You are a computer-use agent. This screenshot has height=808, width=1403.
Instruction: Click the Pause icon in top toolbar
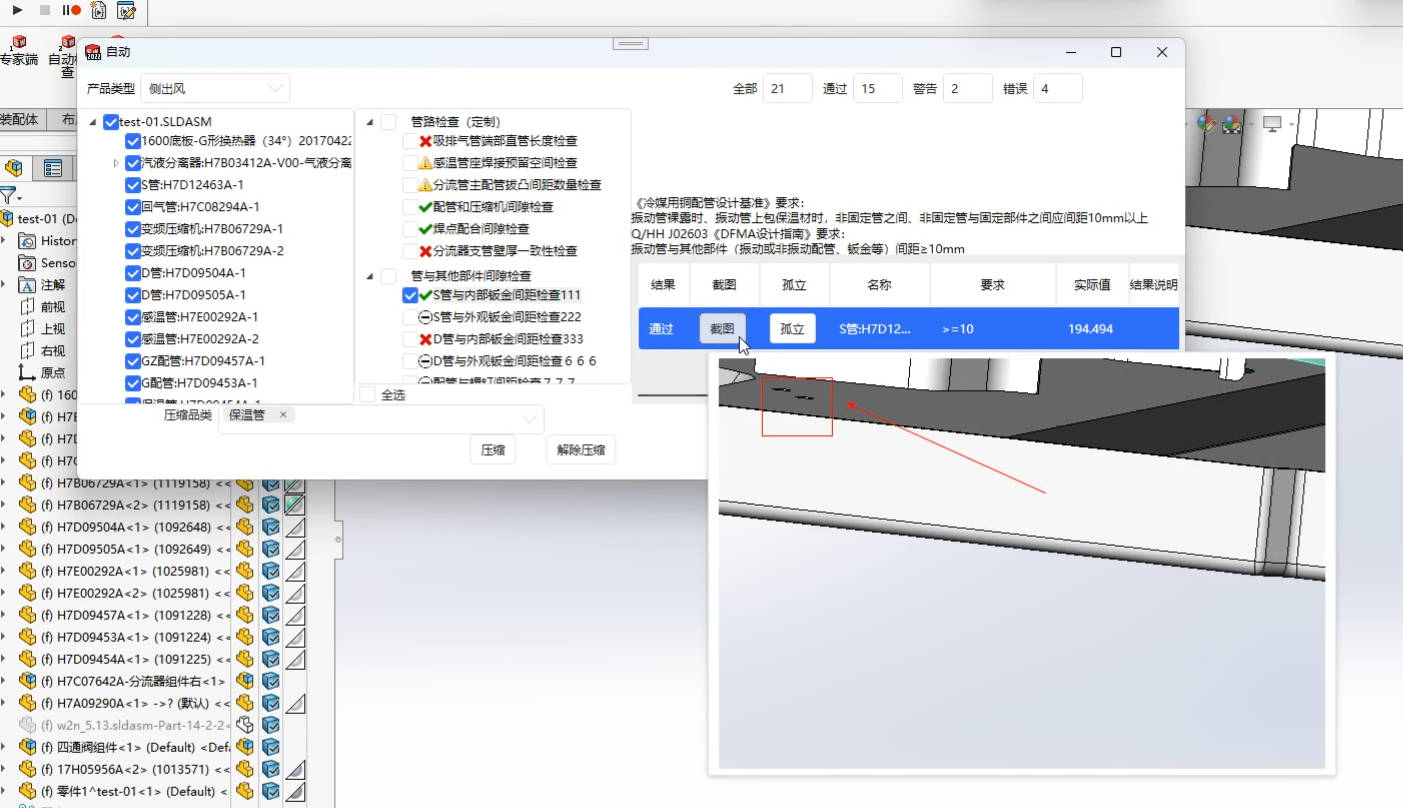pyautogui.click(x=64, y=10)
